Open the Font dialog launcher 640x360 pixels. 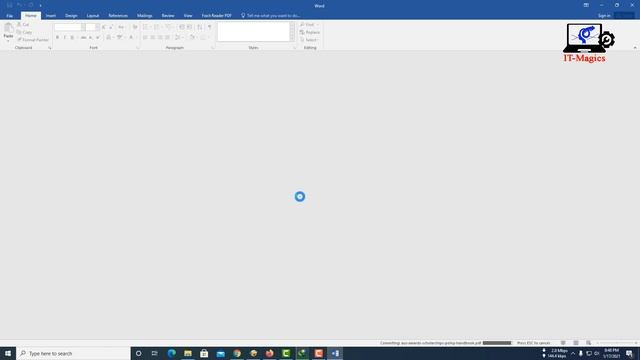click(x=138, y=48)
